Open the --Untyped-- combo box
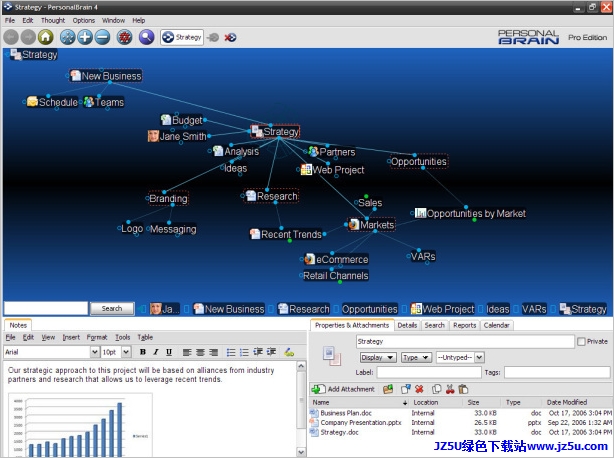 (x=460, y=357)
